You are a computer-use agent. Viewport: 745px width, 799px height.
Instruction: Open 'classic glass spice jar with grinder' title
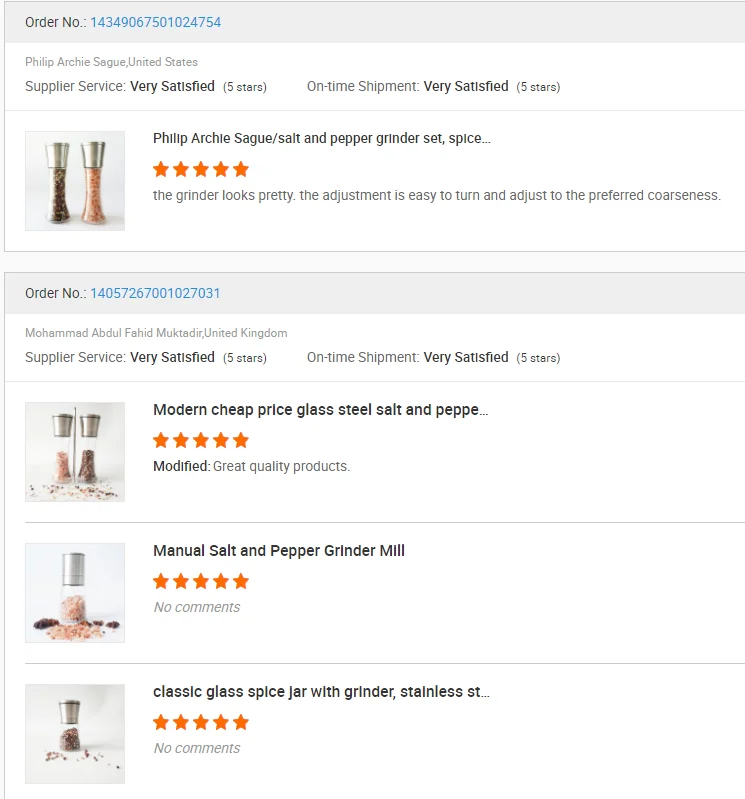(x=321, y=692)
